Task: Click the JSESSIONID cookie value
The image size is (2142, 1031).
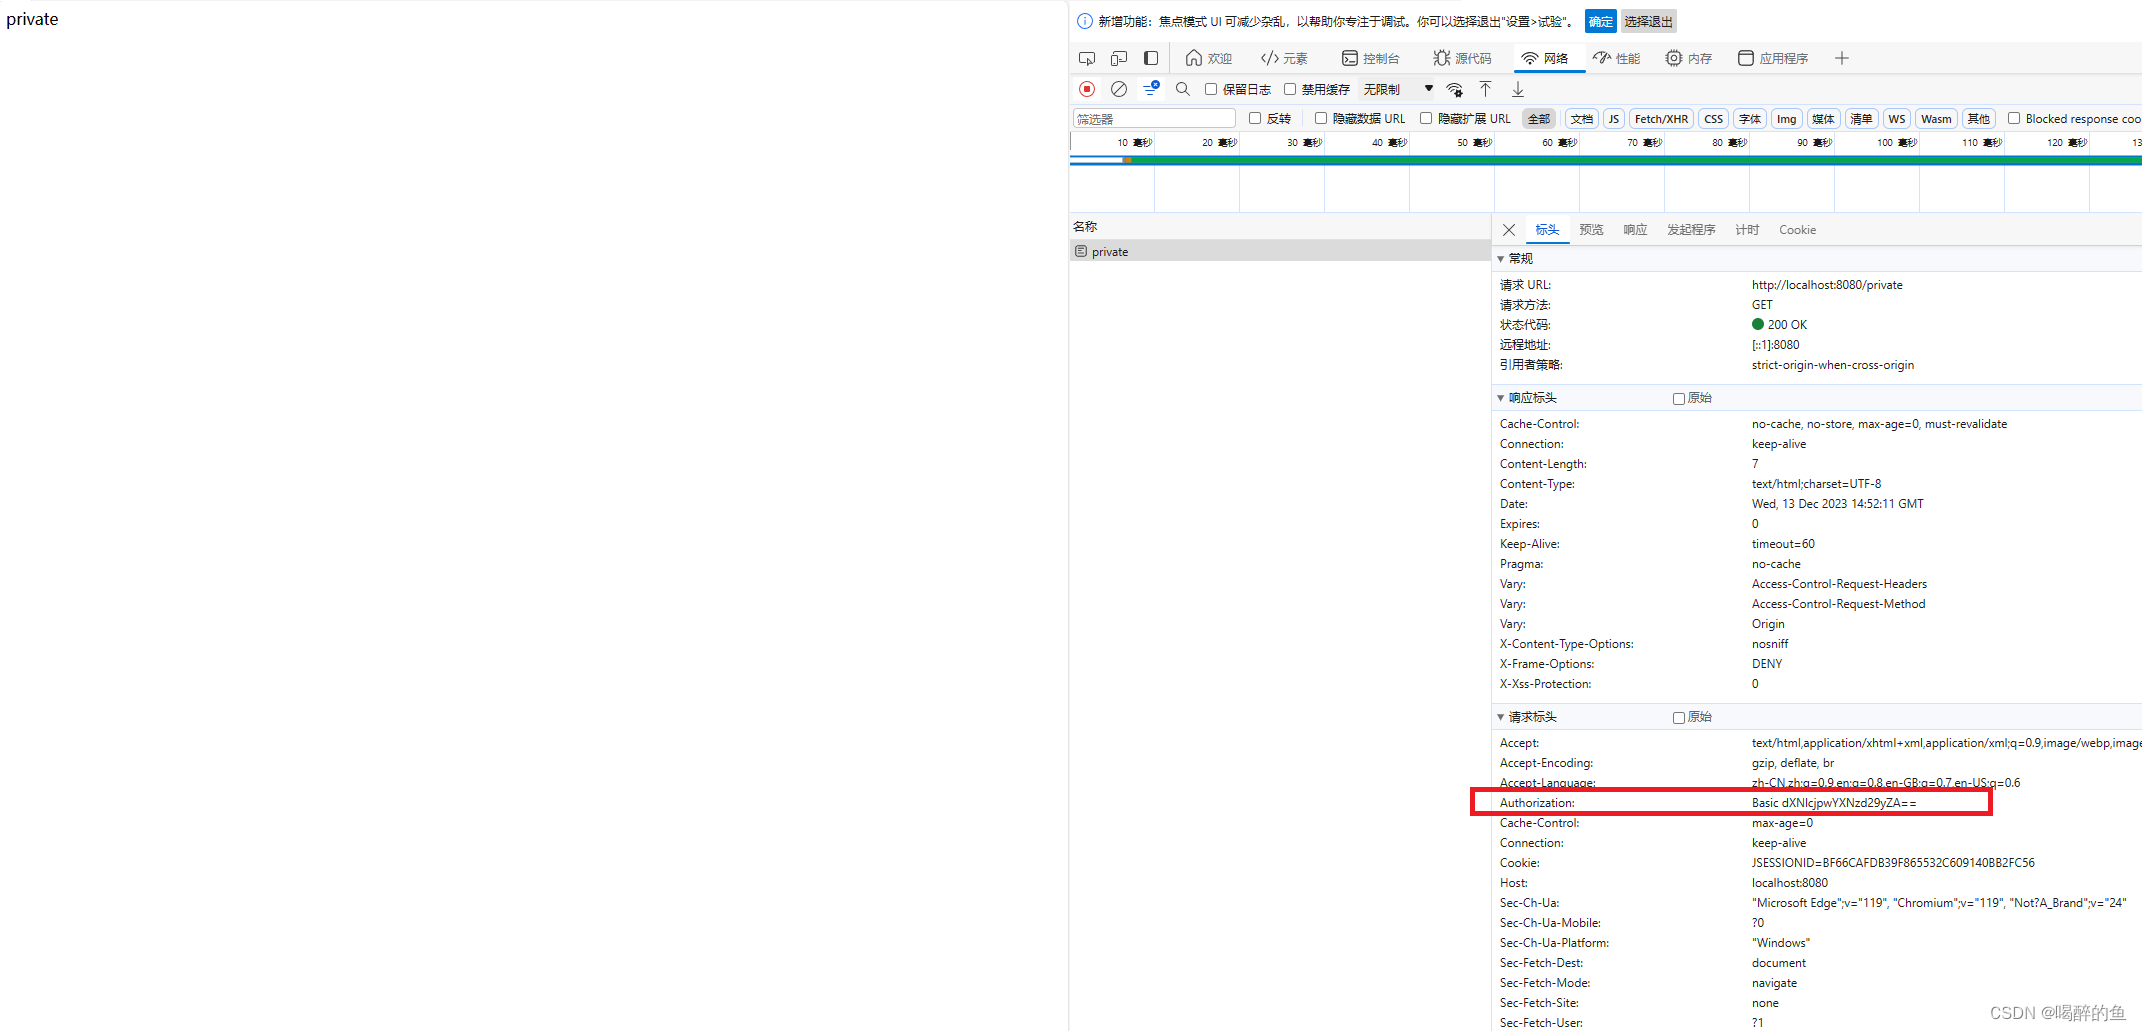Action: tap(1893, 863)
